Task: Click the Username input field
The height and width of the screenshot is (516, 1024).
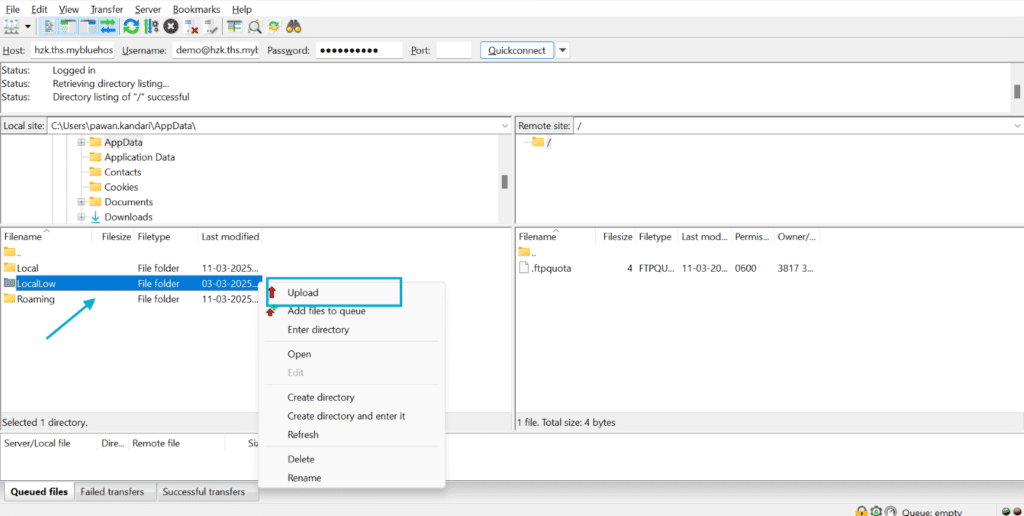Action: (x=216, y=50)
